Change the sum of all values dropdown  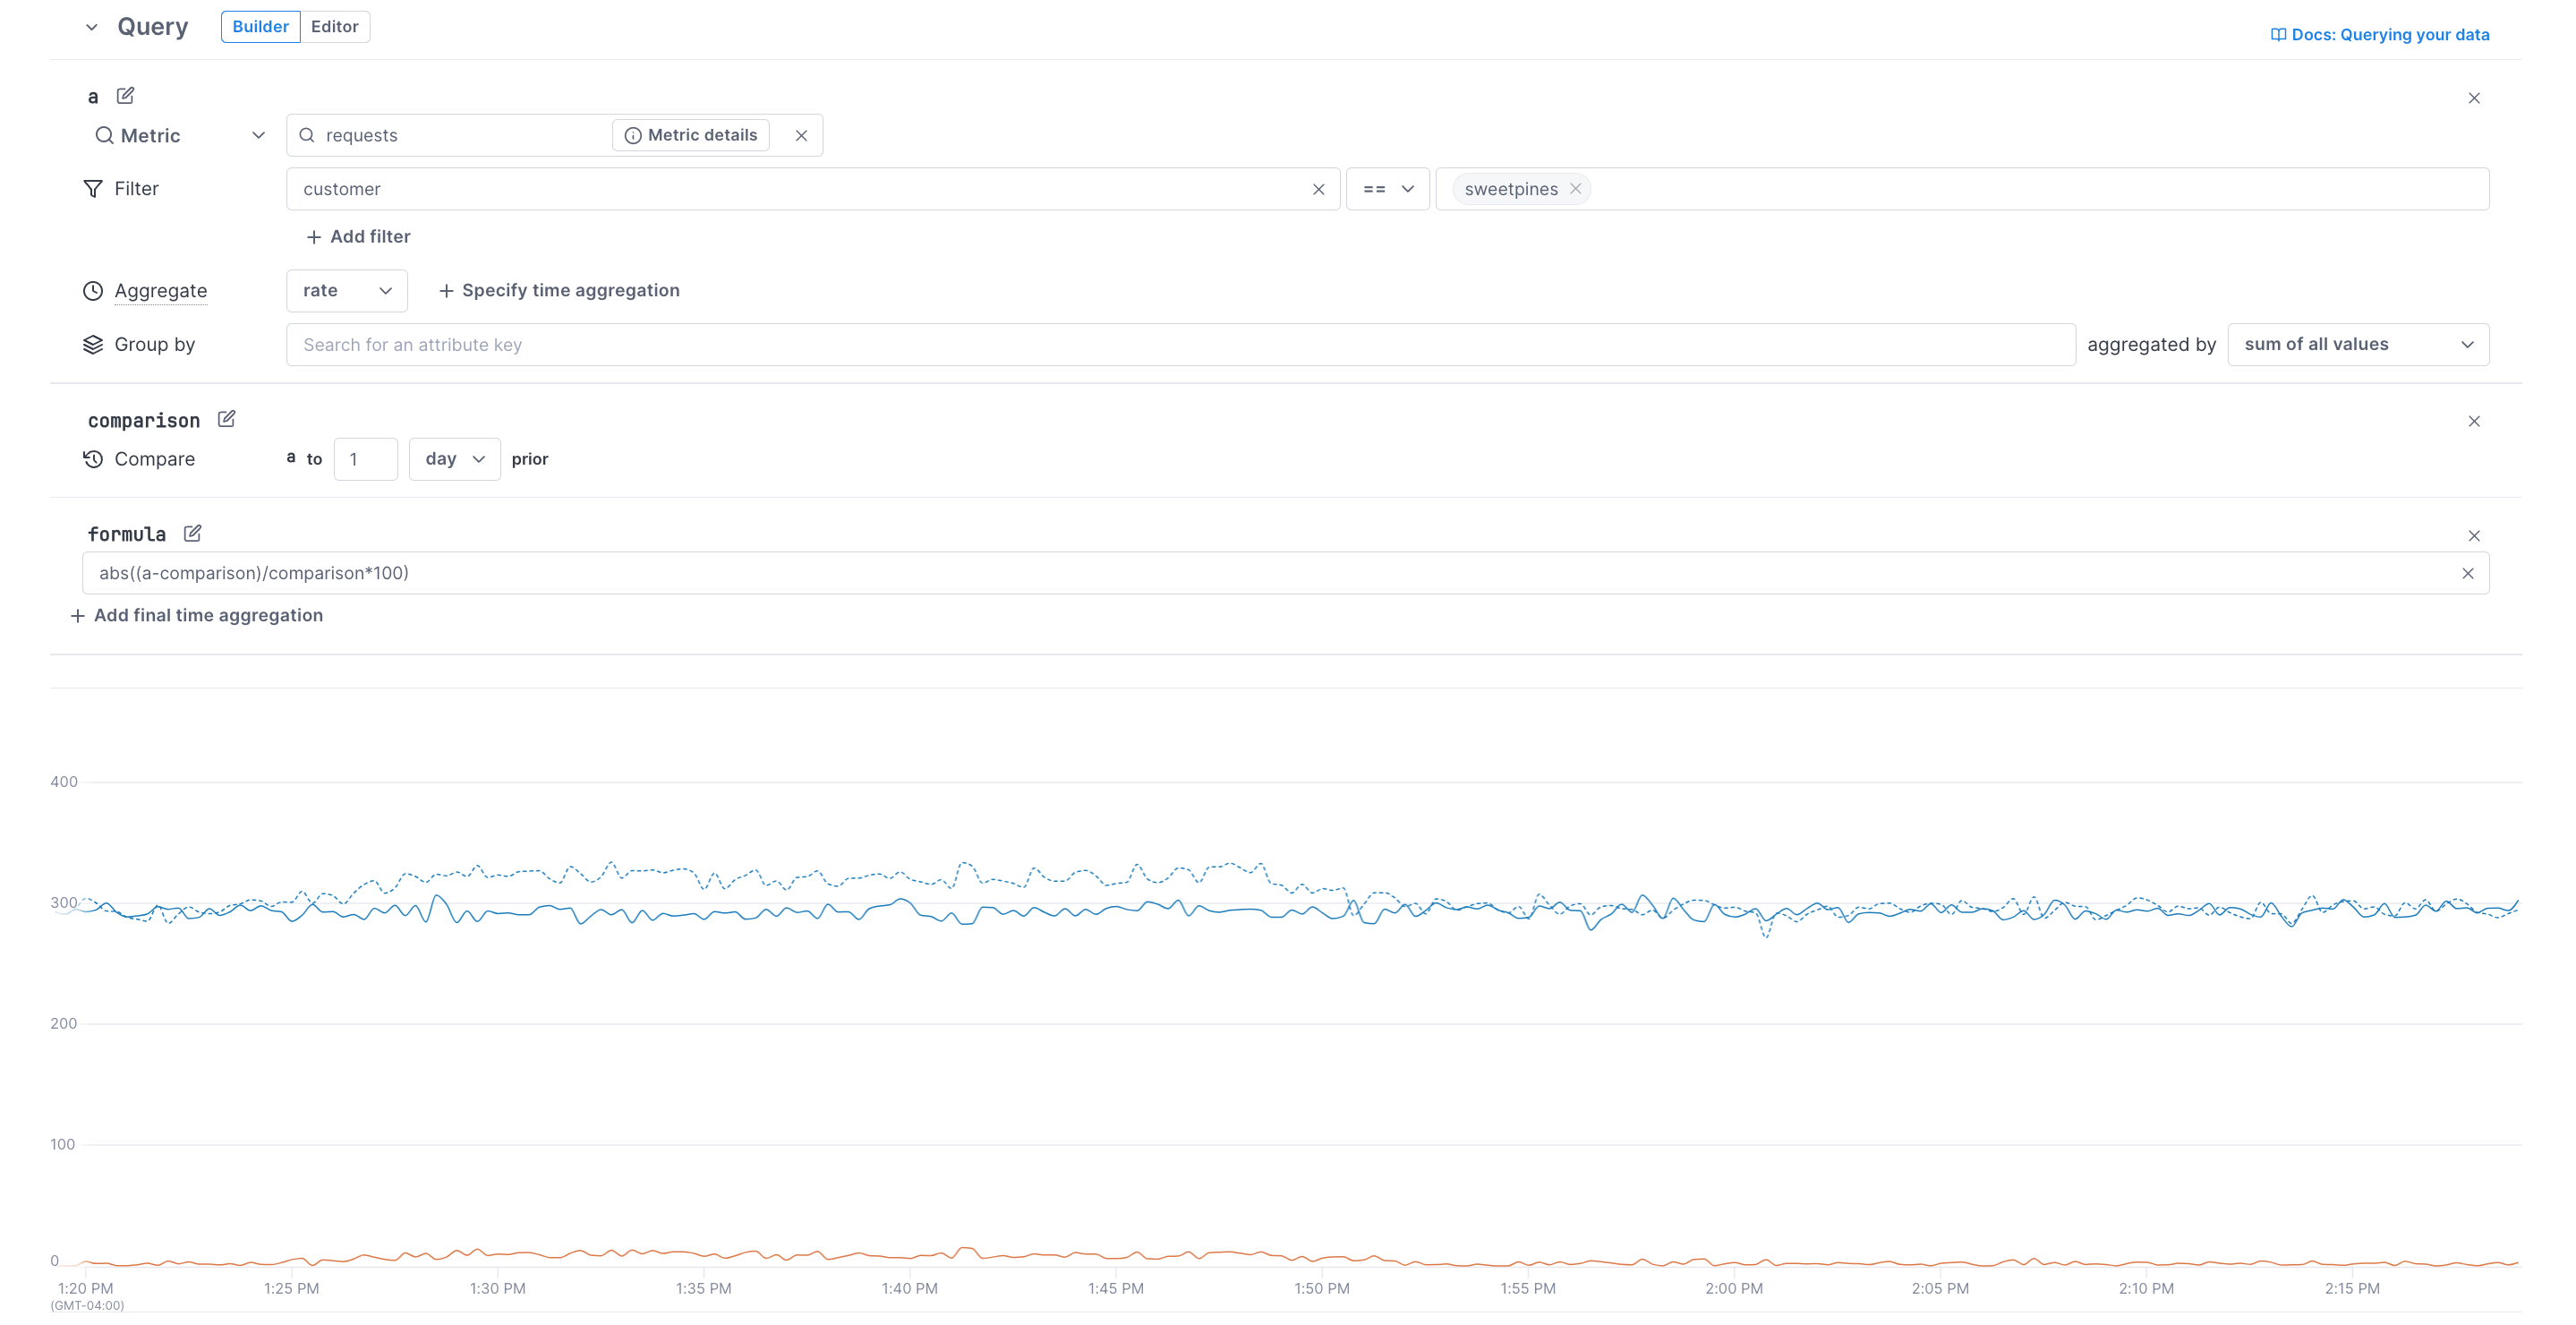tap(2357, 344)
